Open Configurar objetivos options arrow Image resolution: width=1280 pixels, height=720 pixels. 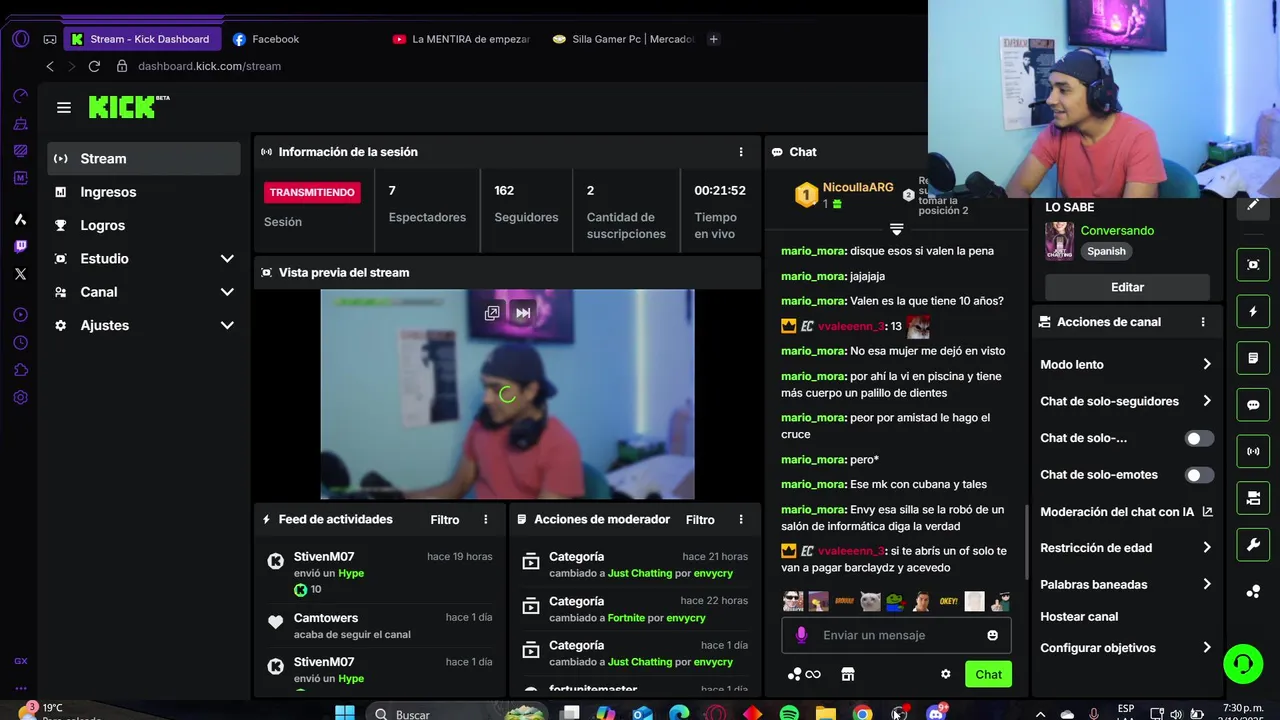click(1207, 648)
